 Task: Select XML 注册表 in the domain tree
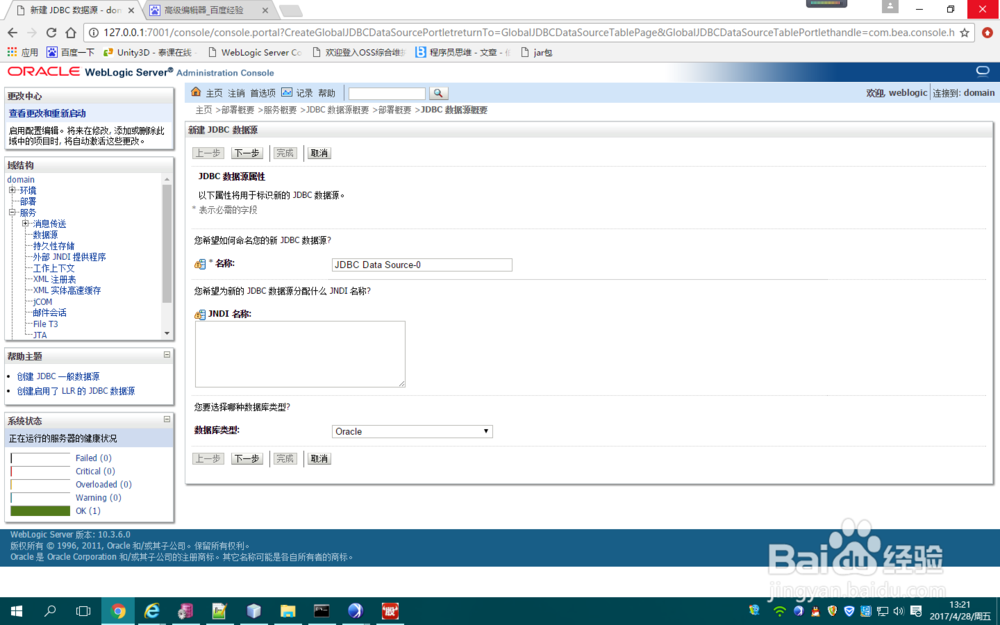(x=54, y=279)
